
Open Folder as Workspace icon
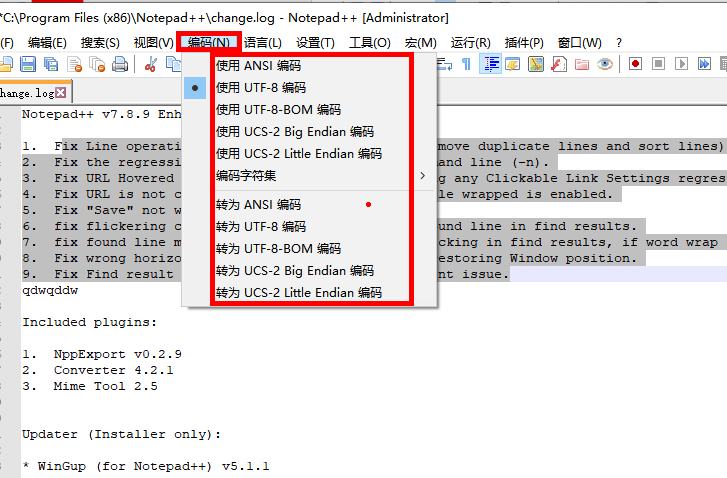click(x=581, y=64)
